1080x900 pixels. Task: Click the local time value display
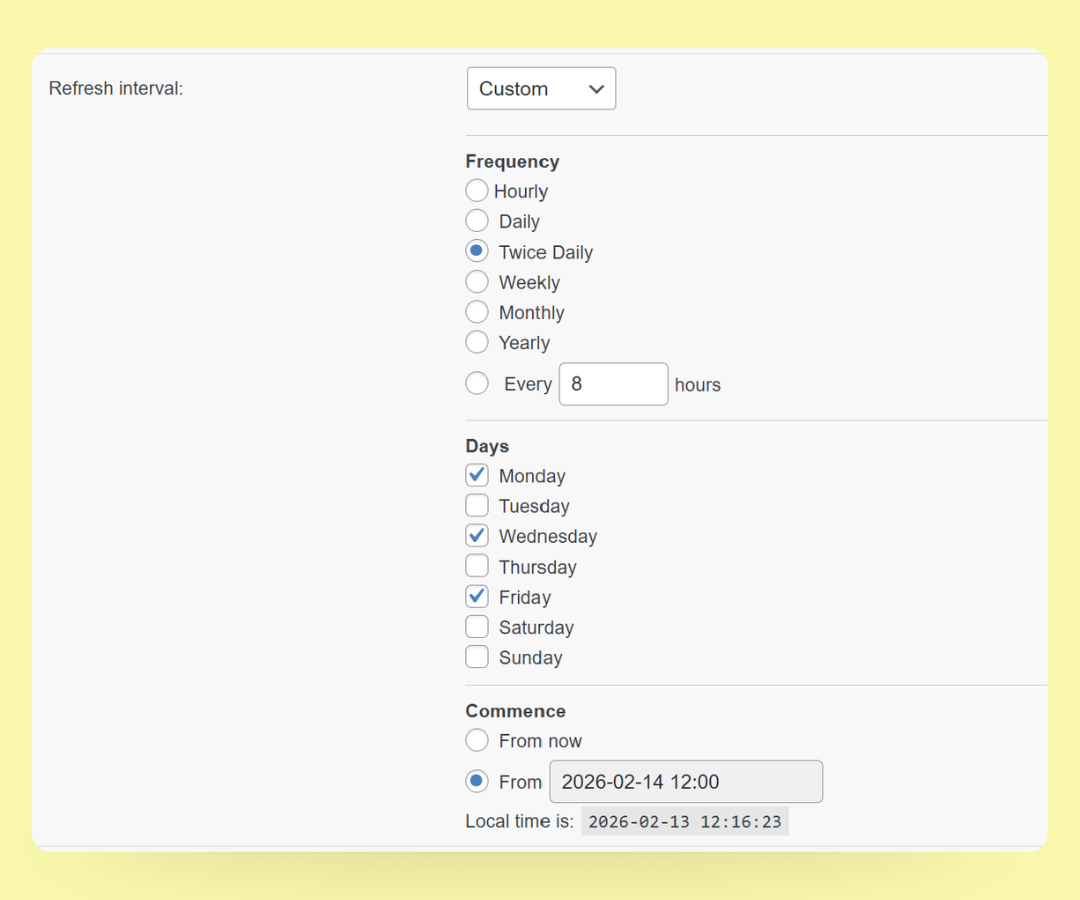point(685,821)
